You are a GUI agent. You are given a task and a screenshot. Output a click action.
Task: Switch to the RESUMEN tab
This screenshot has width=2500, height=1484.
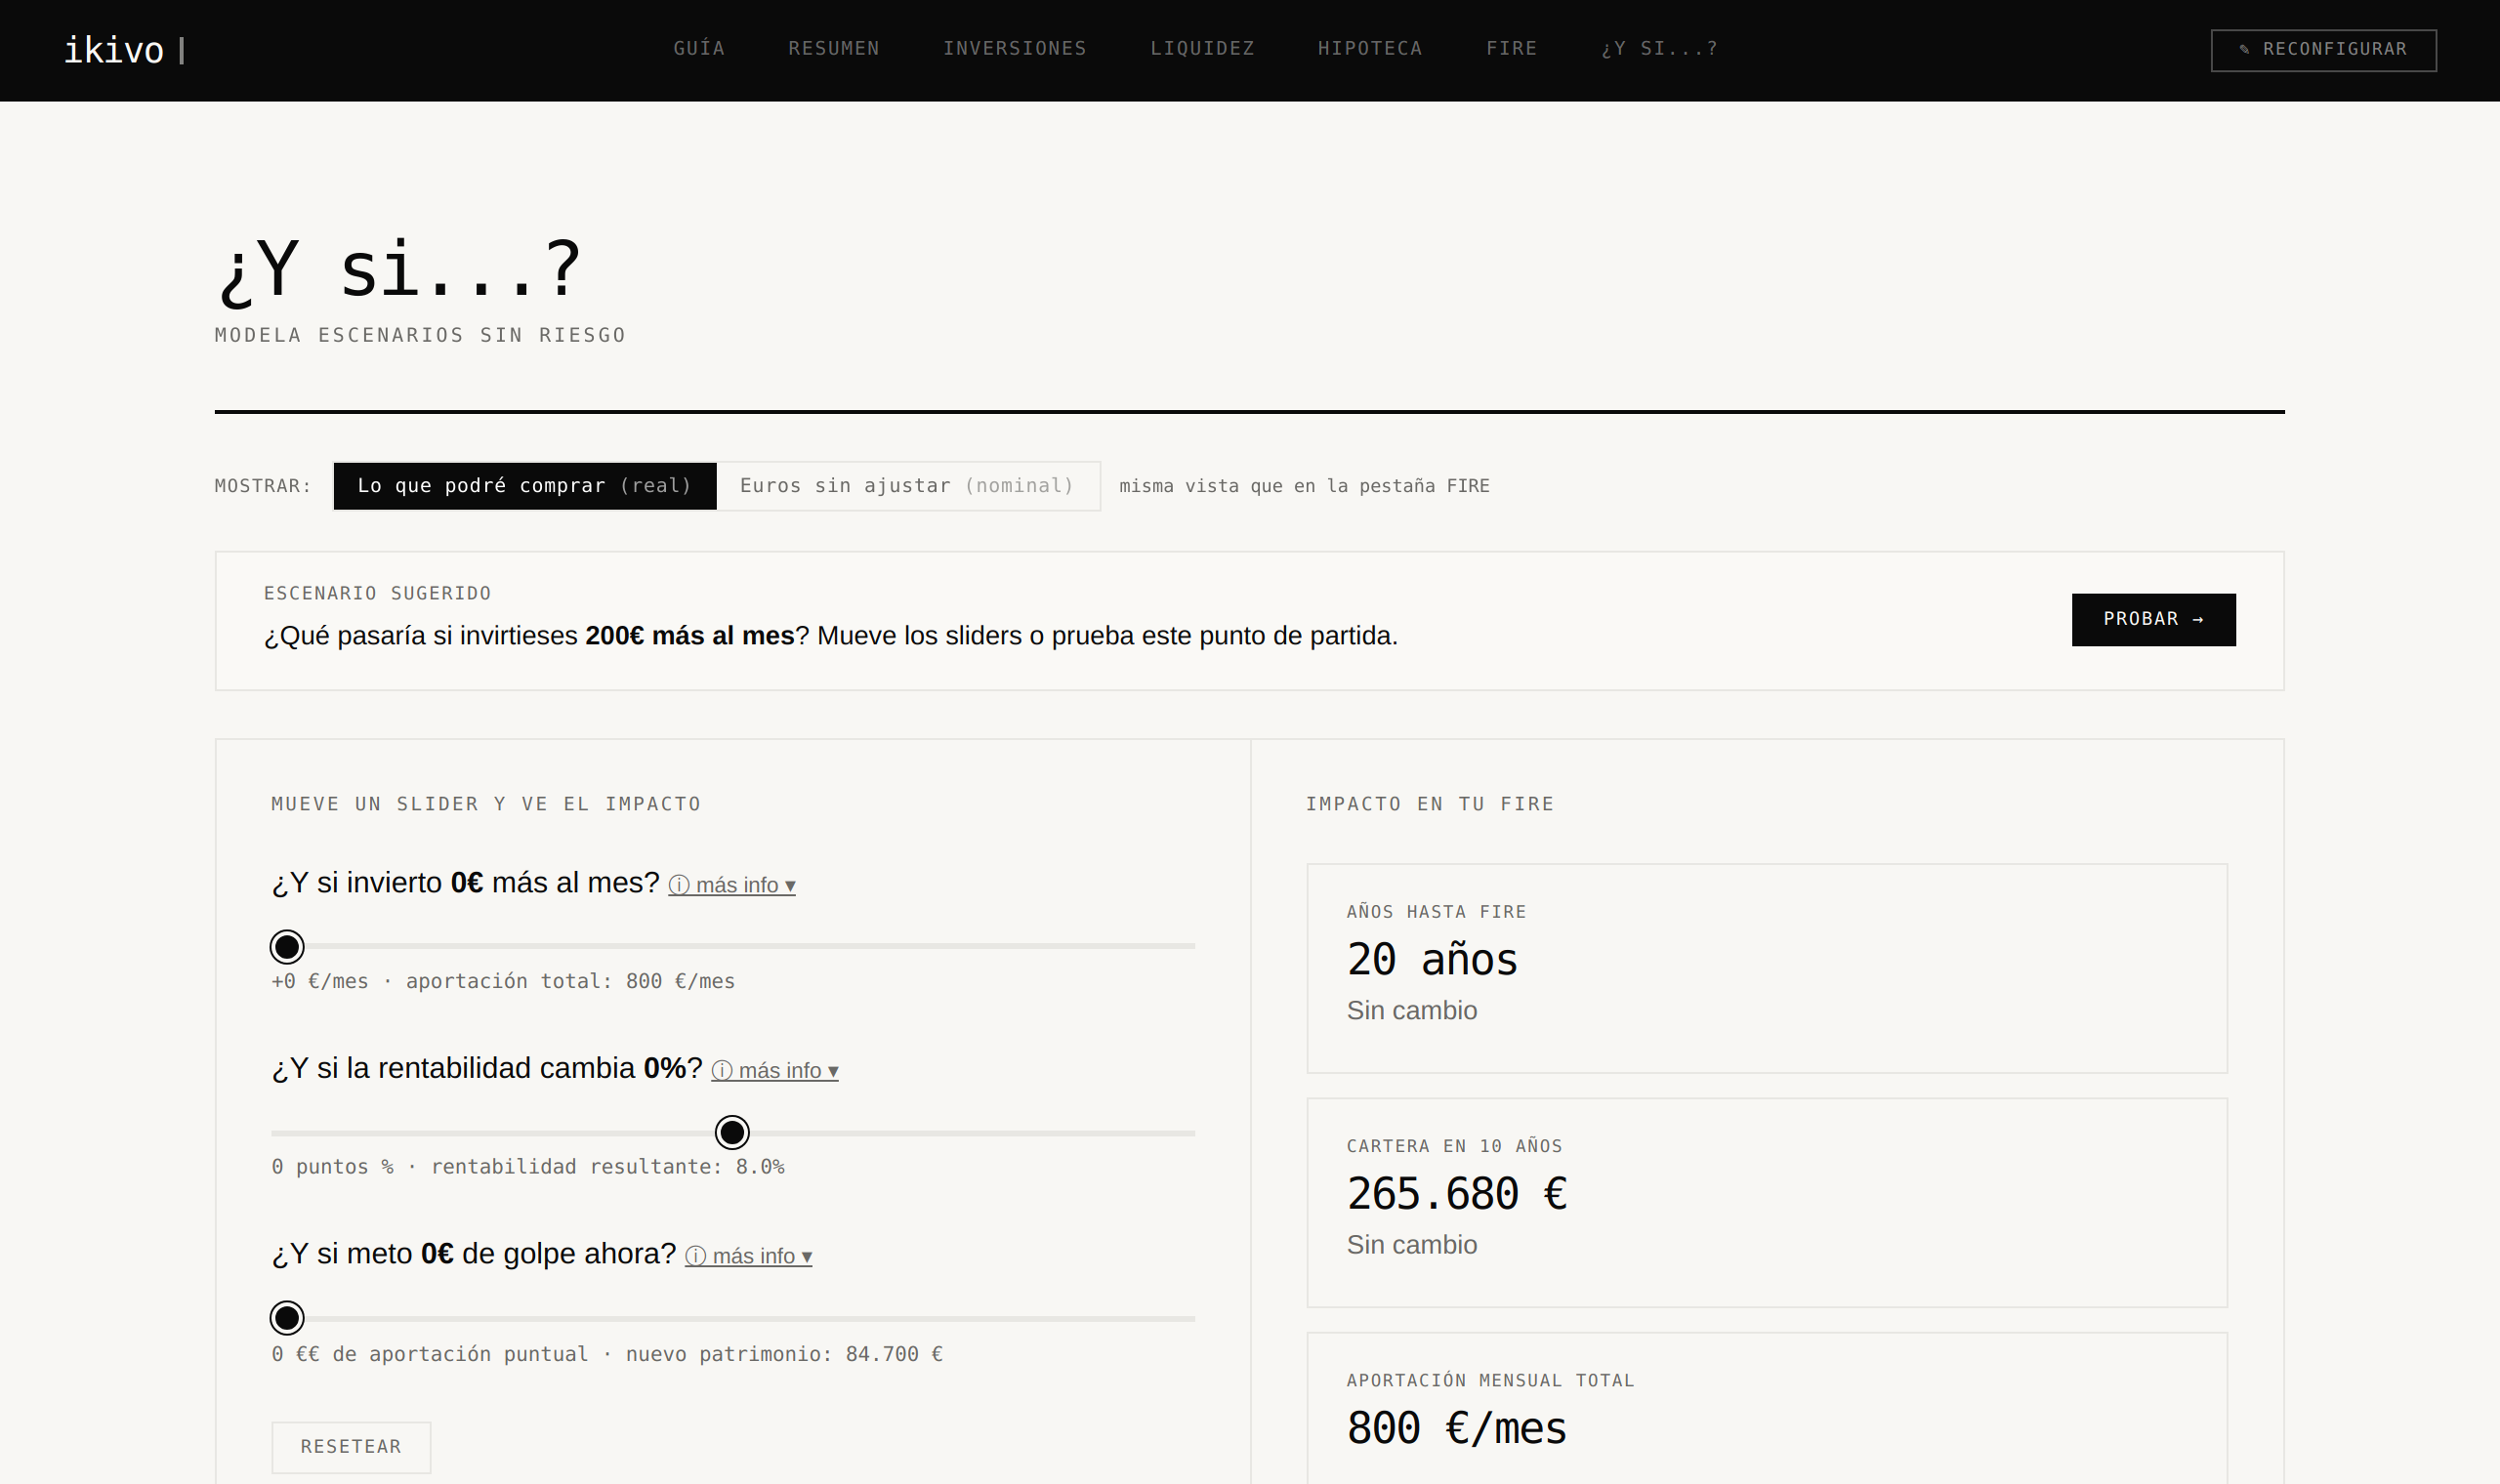click(x=834, y=49)
